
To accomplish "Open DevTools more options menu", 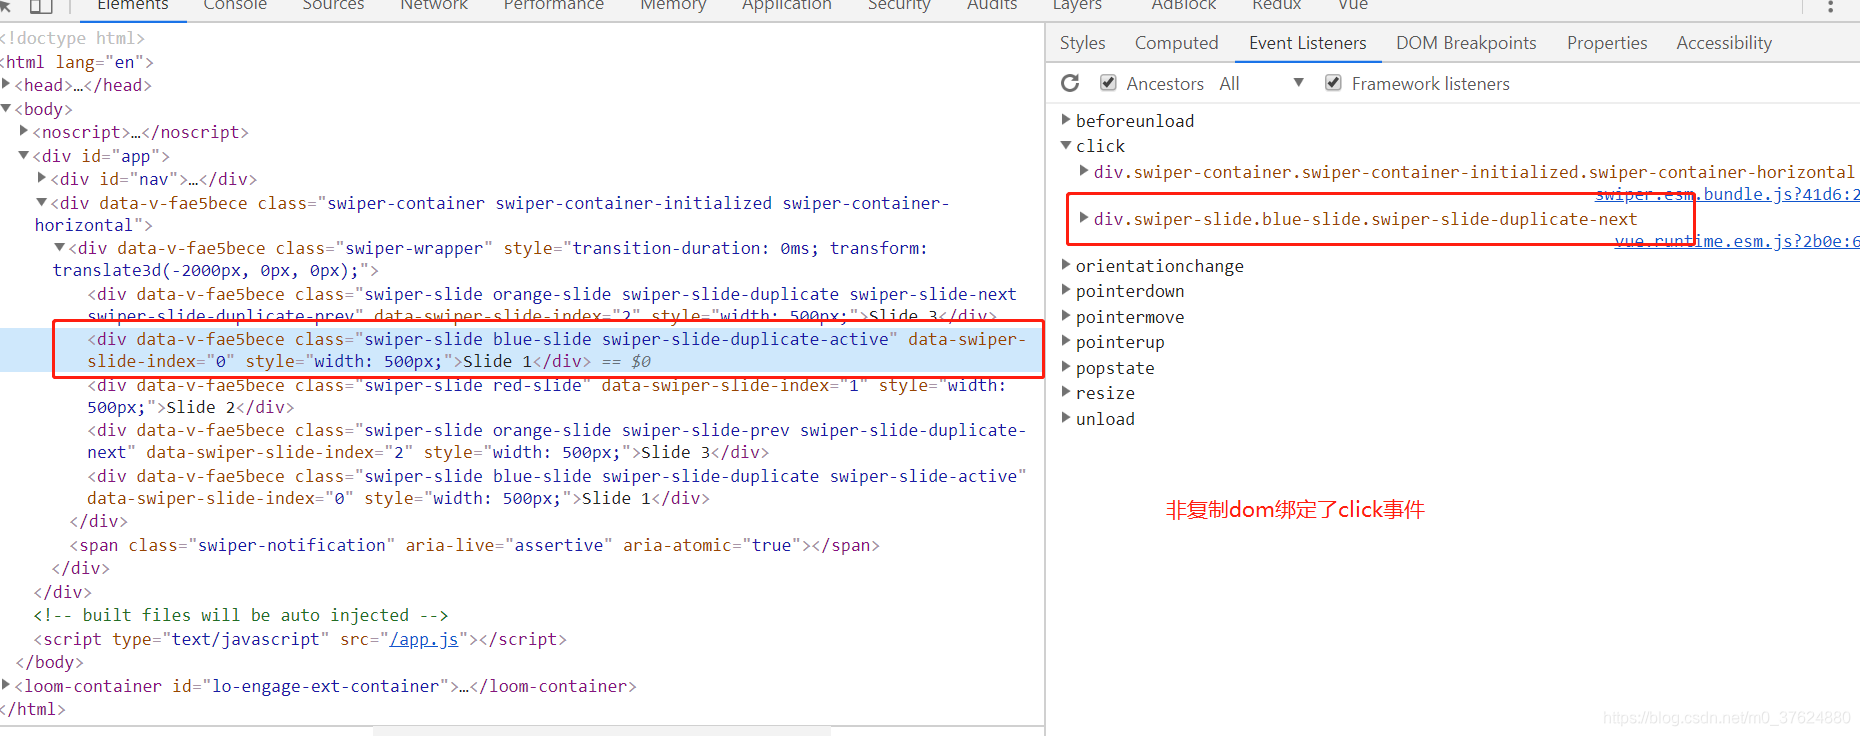I will (1831, 6).
